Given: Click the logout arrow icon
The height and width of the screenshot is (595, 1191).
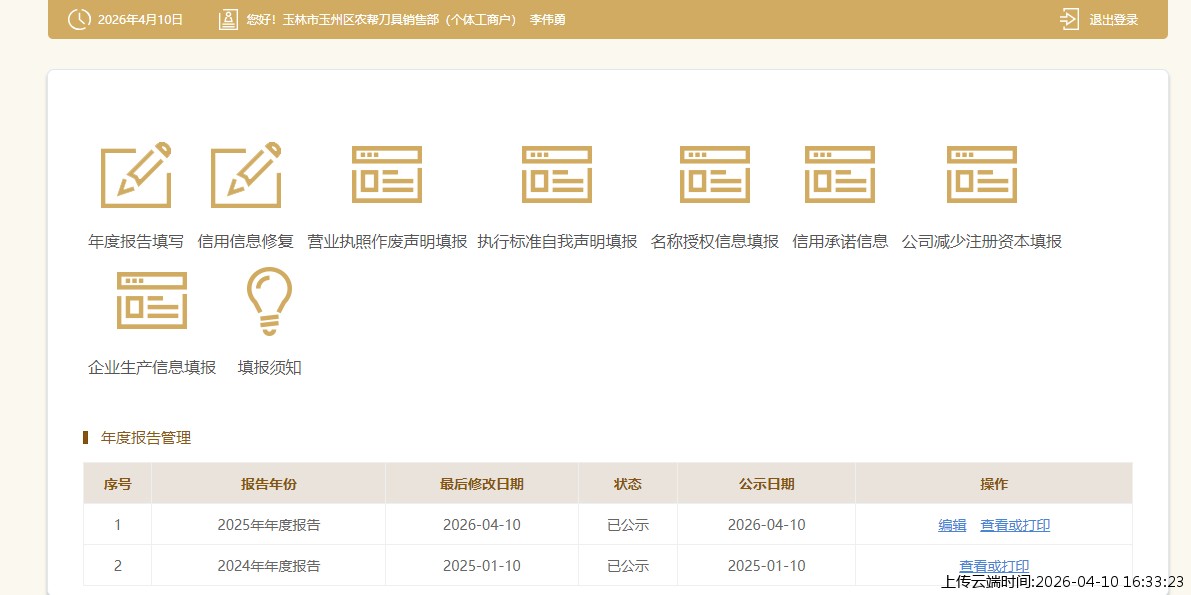Looking at the screenshot, I should (1069, 19).
